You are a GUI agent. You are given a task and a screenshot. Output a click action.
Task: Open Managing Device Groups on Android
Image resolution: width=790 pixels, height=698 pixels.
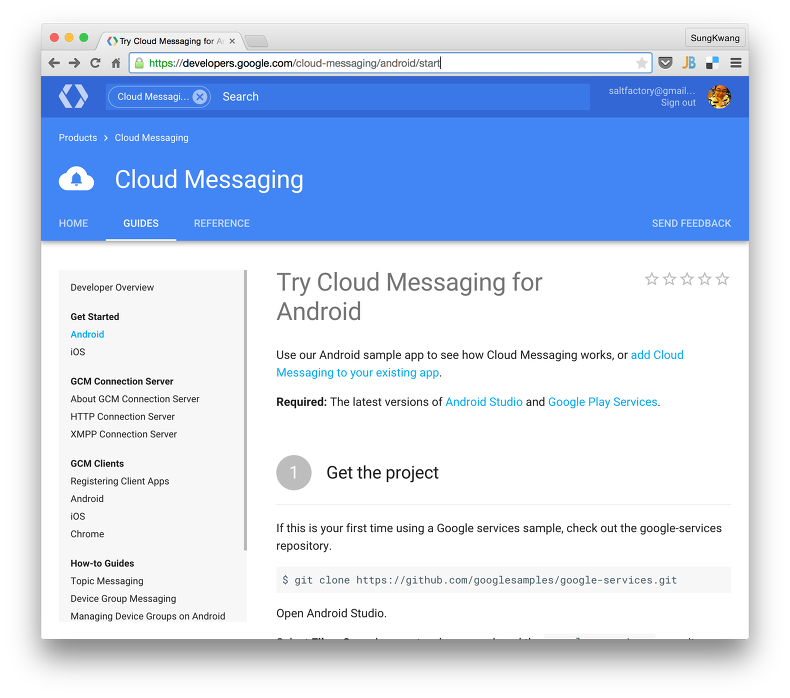[x=148, y=616]
